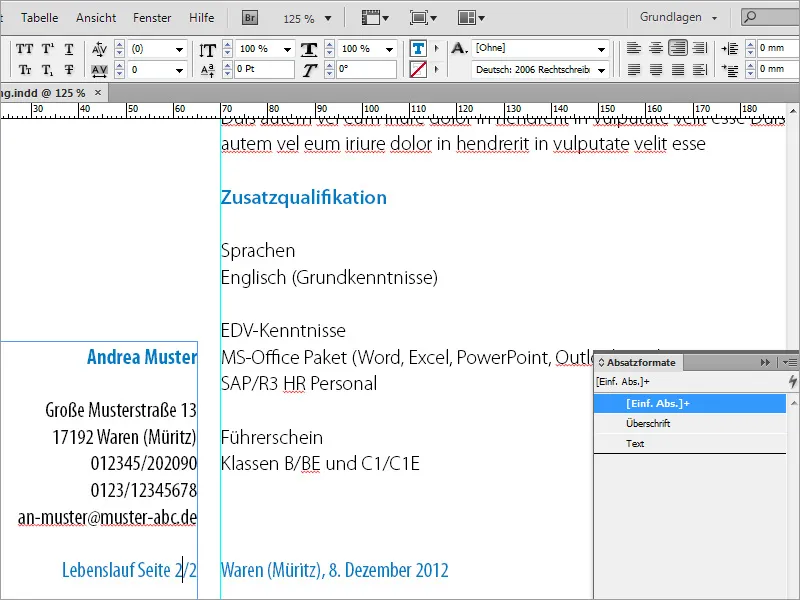Screen dimensions: 800x600
Task: Open the [Ohne] character style dropdown
Action: point(602,49)
